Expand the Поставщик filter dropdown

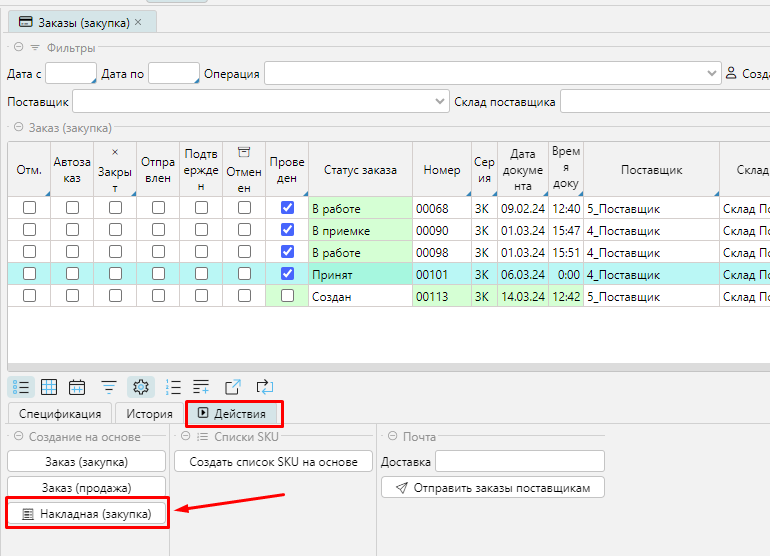(x=441, y=101)
